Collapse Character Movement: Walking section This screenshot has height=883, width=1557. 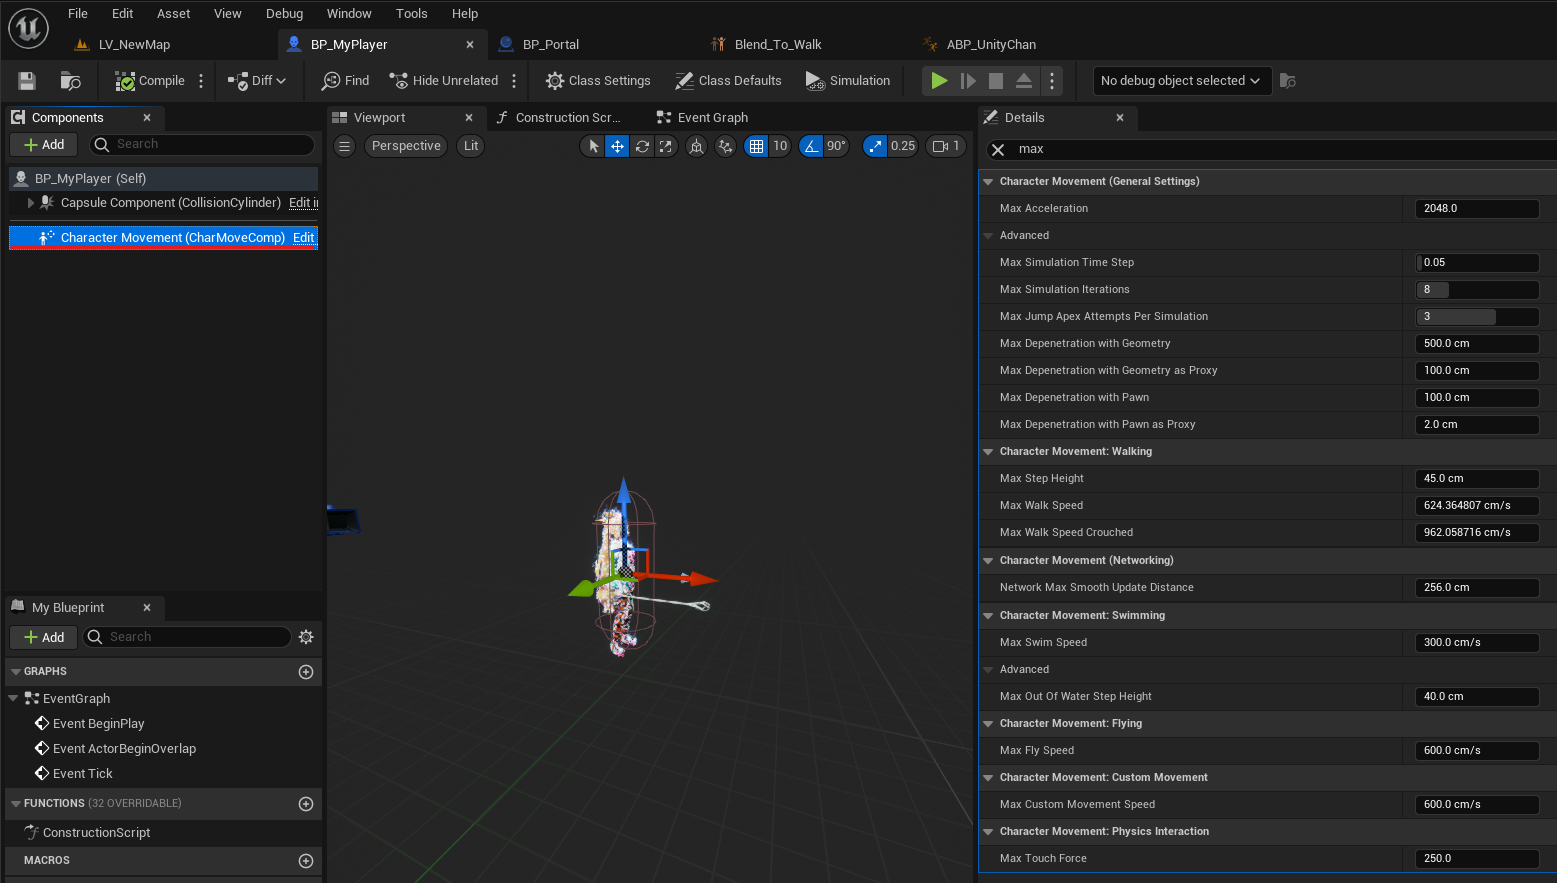988,452
